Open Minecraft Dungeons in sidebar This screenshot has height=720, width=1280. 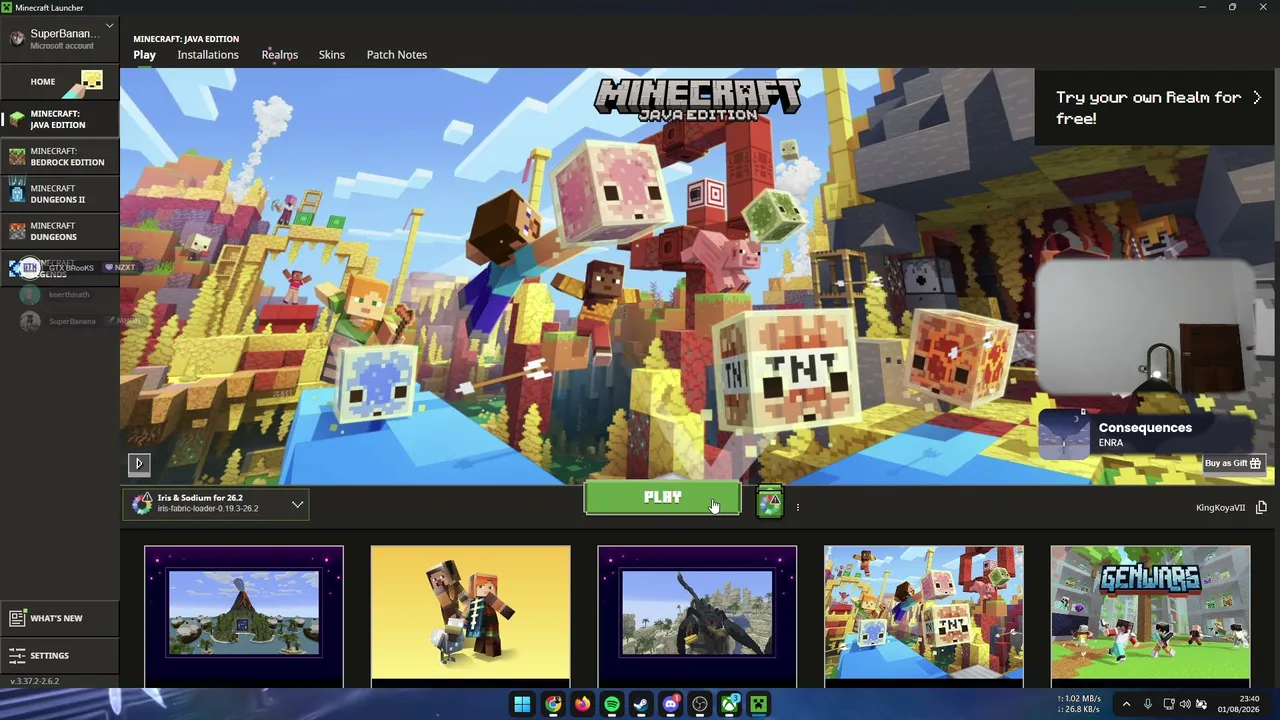[60, 232]
